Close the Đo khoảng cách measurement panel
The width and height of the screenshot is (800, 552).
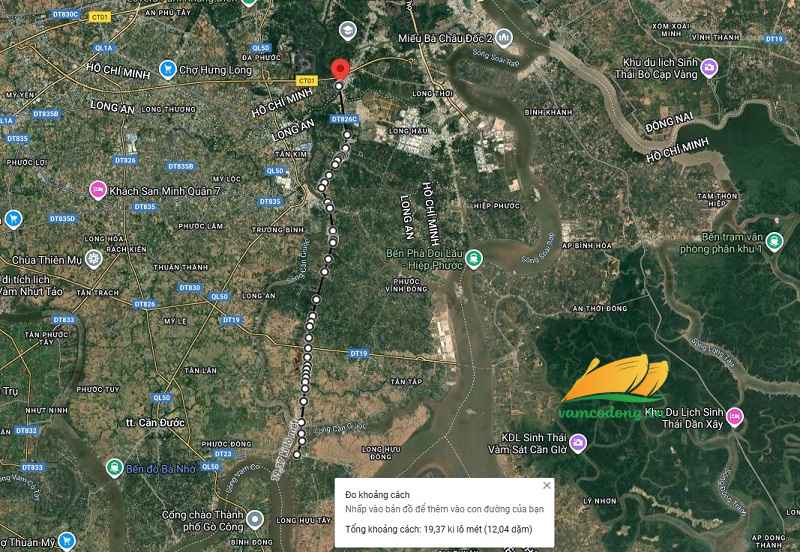click(546, 485)
